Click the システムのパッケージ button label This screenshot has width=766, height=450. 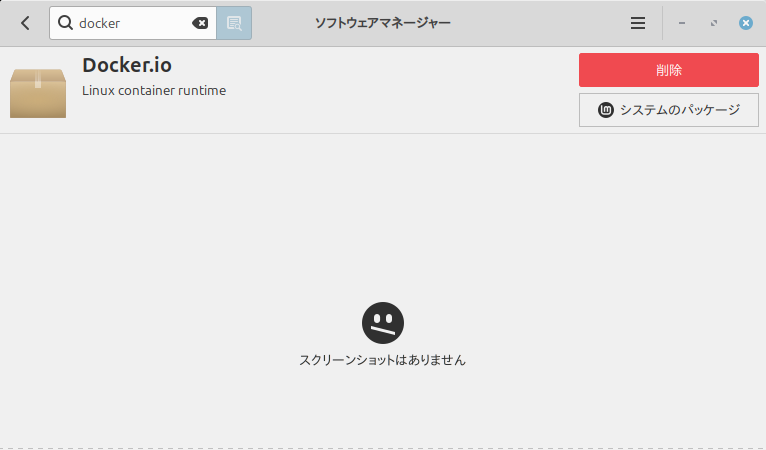(679, 110)
